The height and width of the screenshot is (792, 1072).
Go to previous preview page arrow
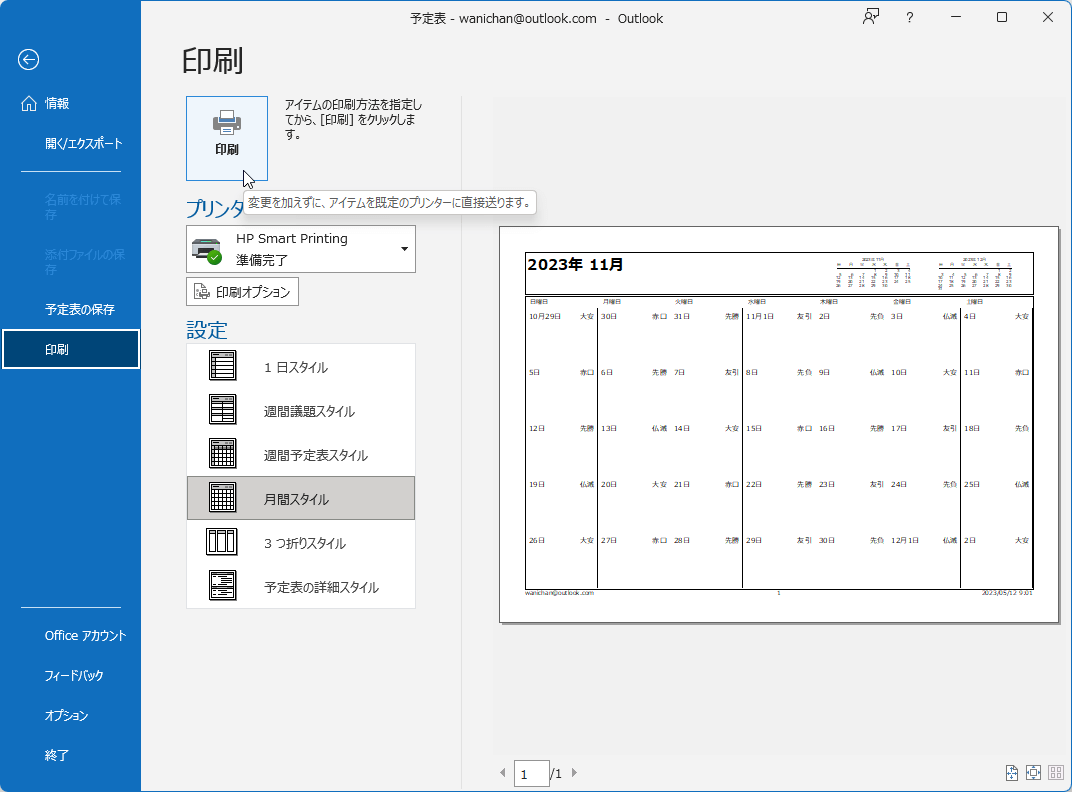pos(503,773)
